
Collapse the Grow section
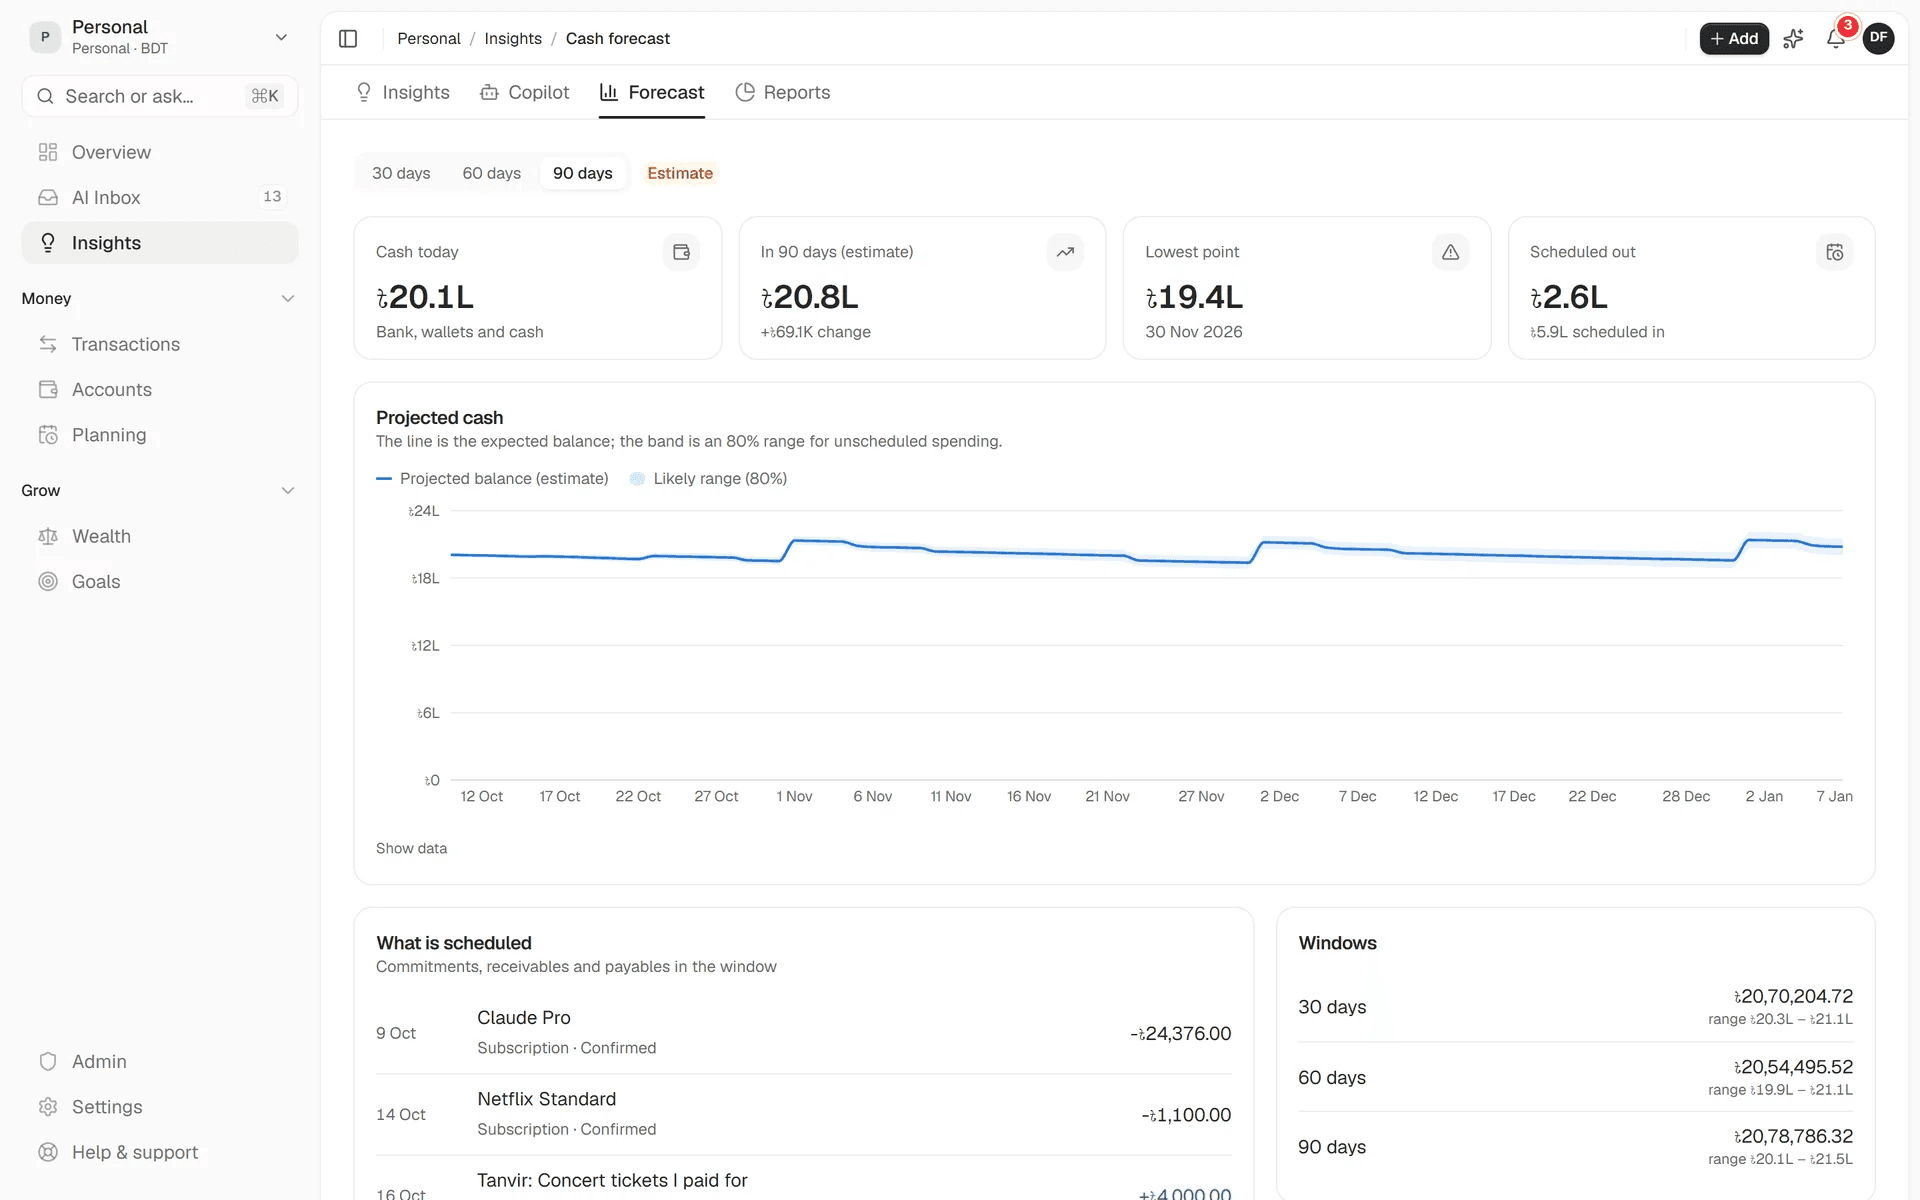point(160,490)
